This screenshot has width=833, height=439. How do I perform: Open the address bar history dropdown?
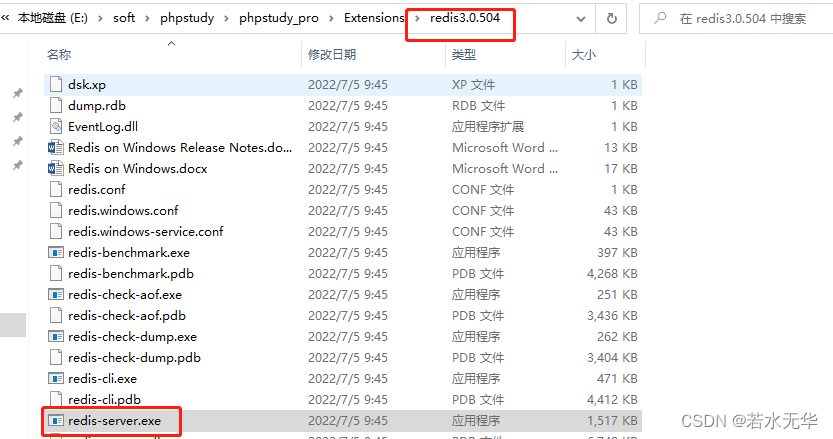[581, 19]
